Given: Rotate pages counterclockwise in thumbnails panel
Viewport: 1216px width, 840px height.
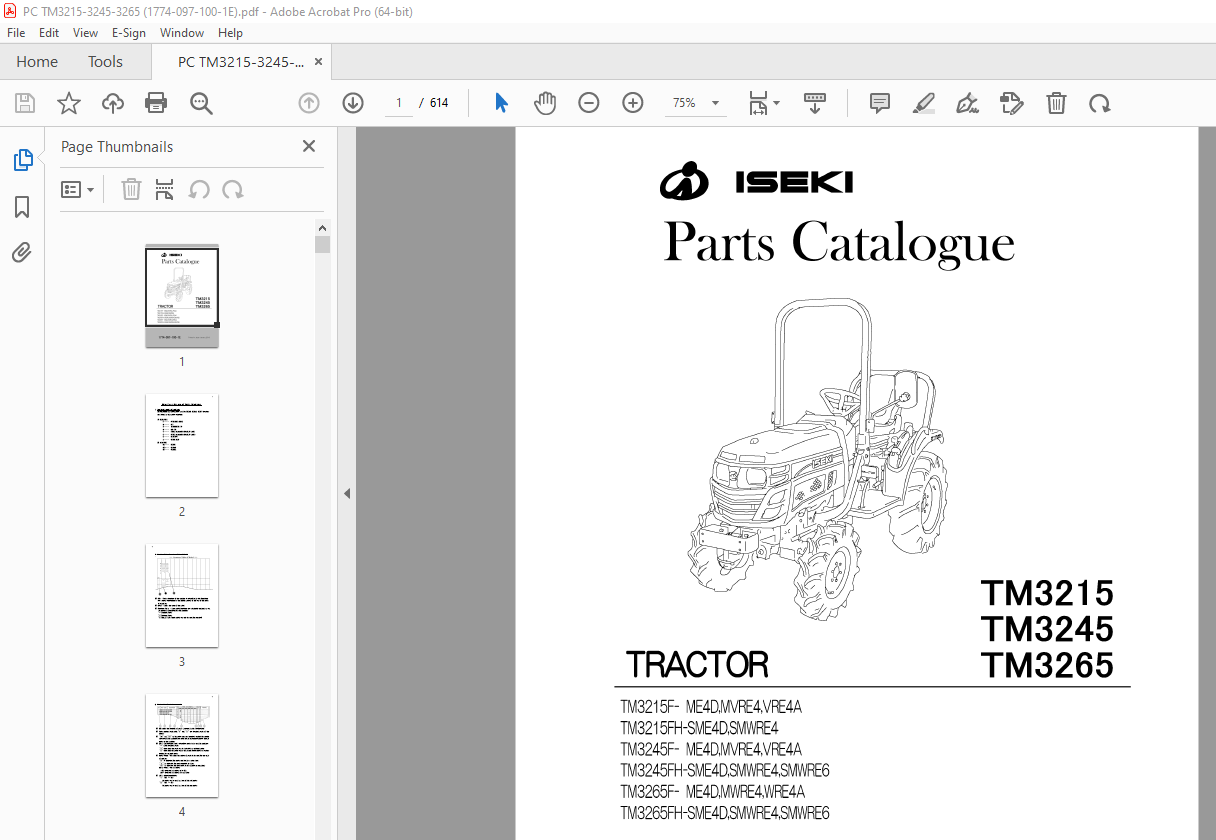Looking at the screenshot, I should [x=199, y=190].
